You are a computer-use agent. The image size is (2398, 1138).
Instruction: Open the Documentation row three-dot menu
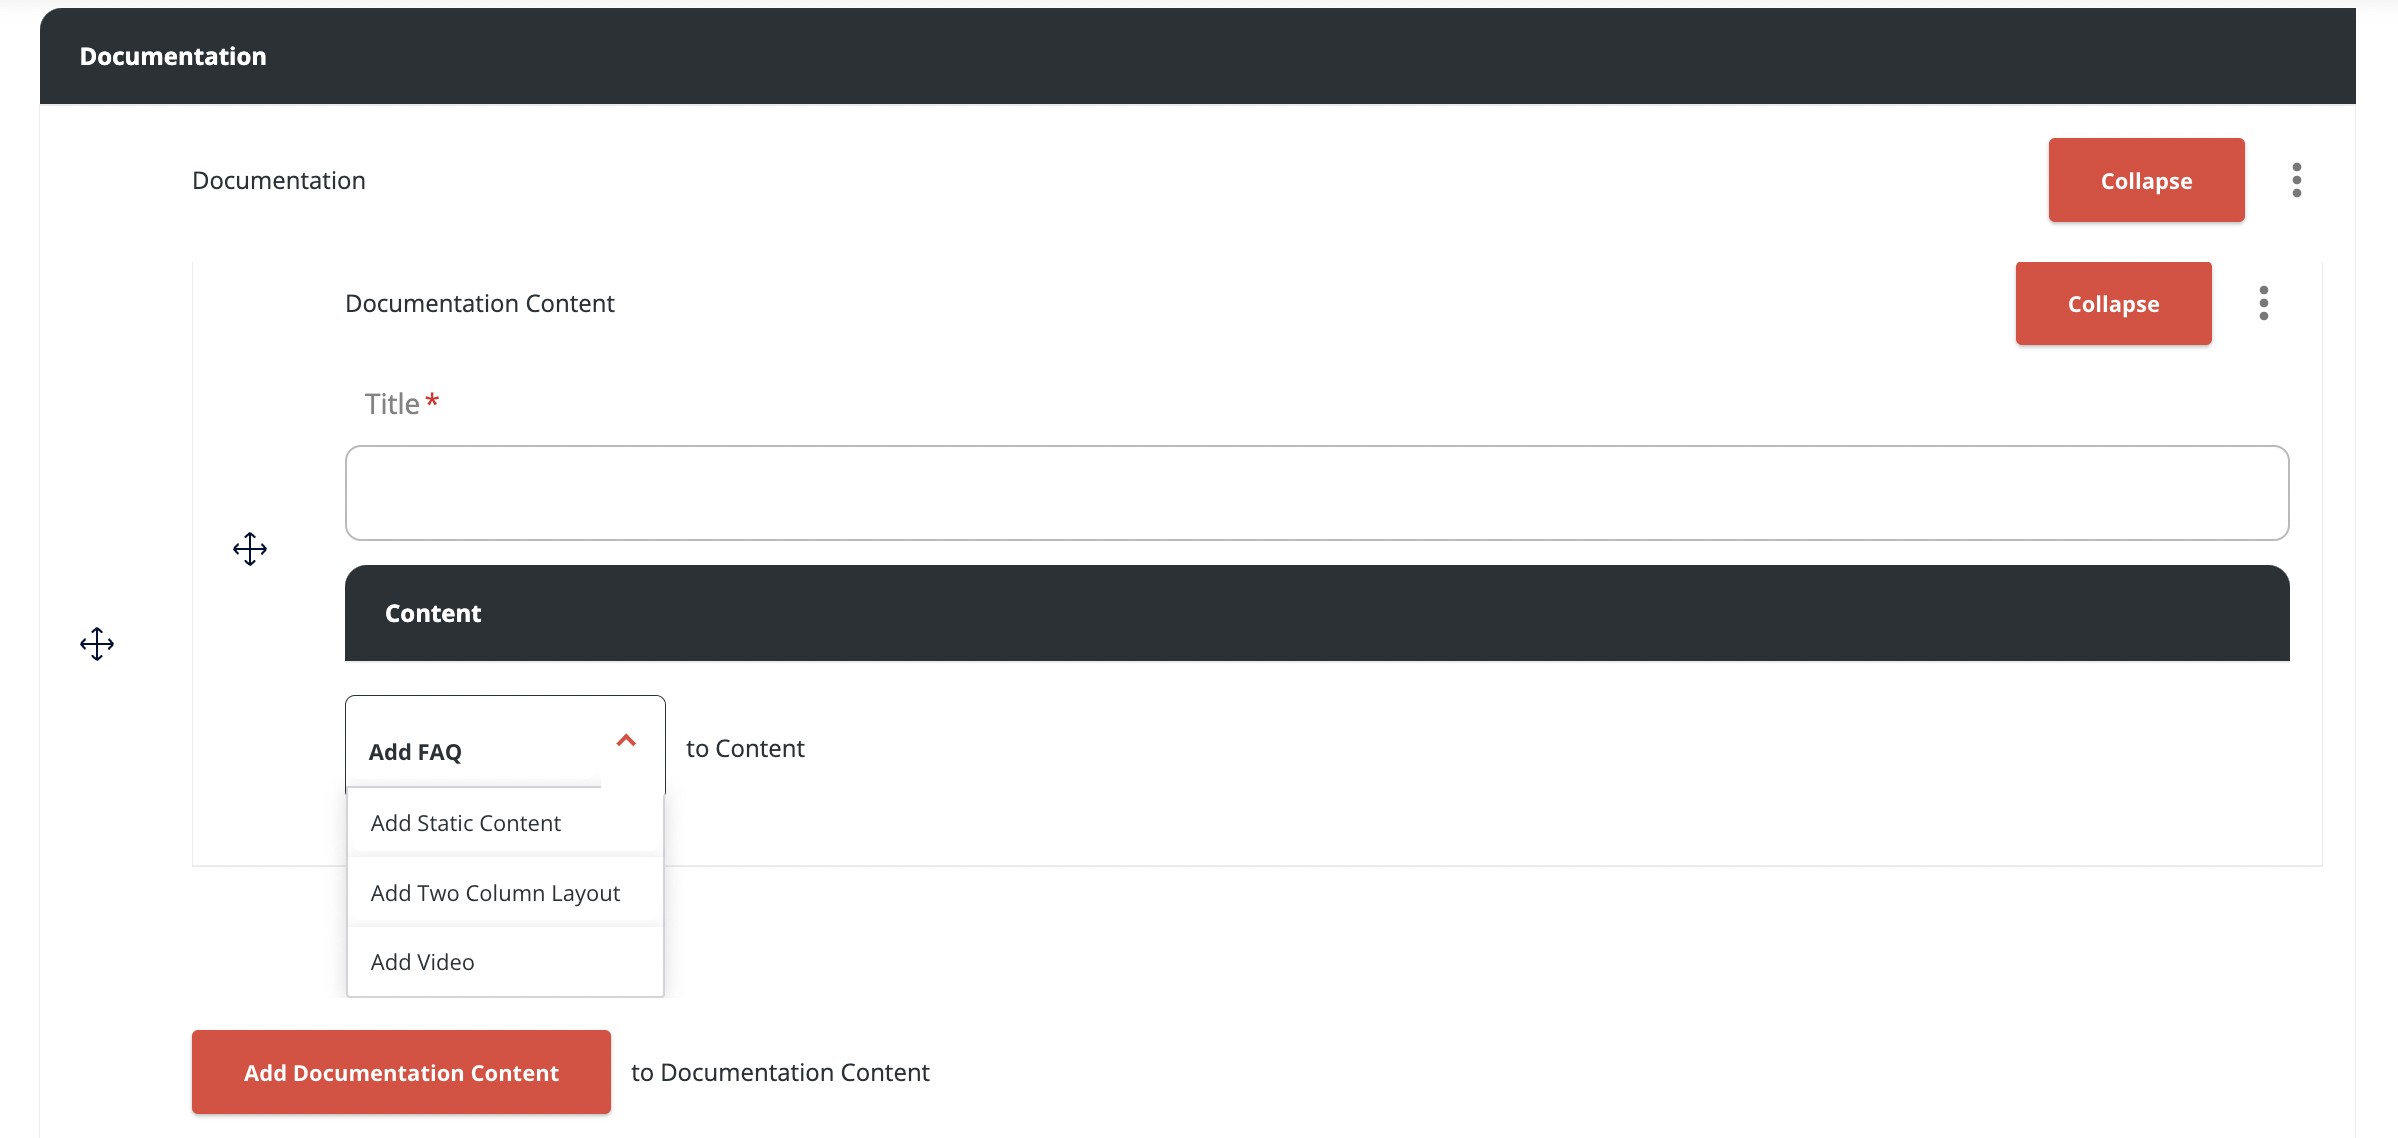(2296, 180)
